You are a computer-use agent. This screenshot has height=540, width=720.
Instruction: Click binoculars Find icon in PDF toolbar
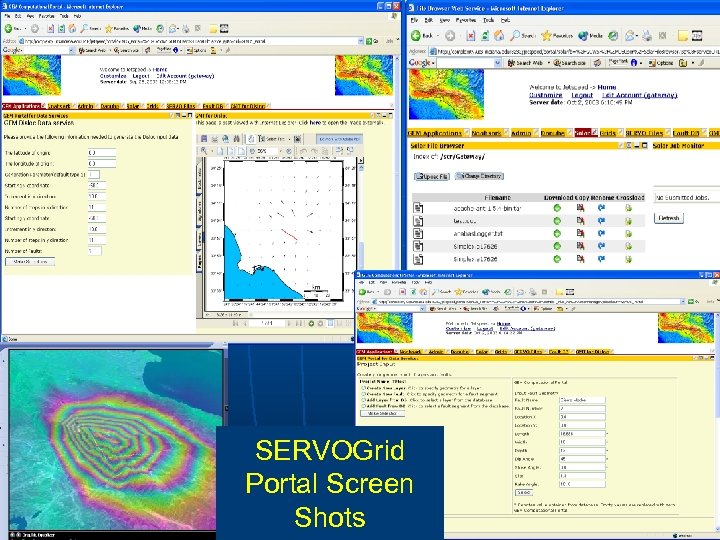tap(236, 138)
